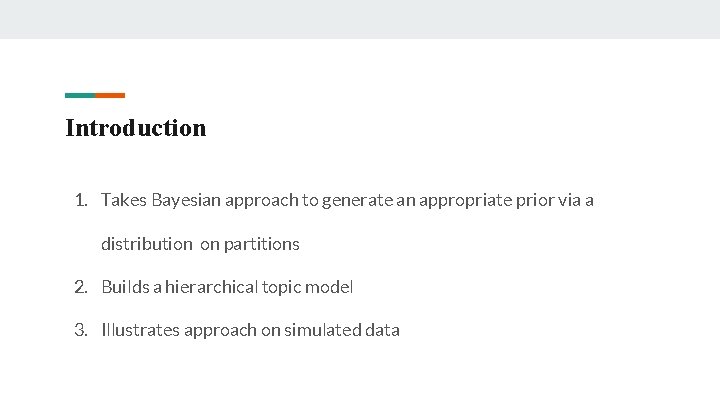
Task: Click the list number 2 marker
Action: pos(81,287)
